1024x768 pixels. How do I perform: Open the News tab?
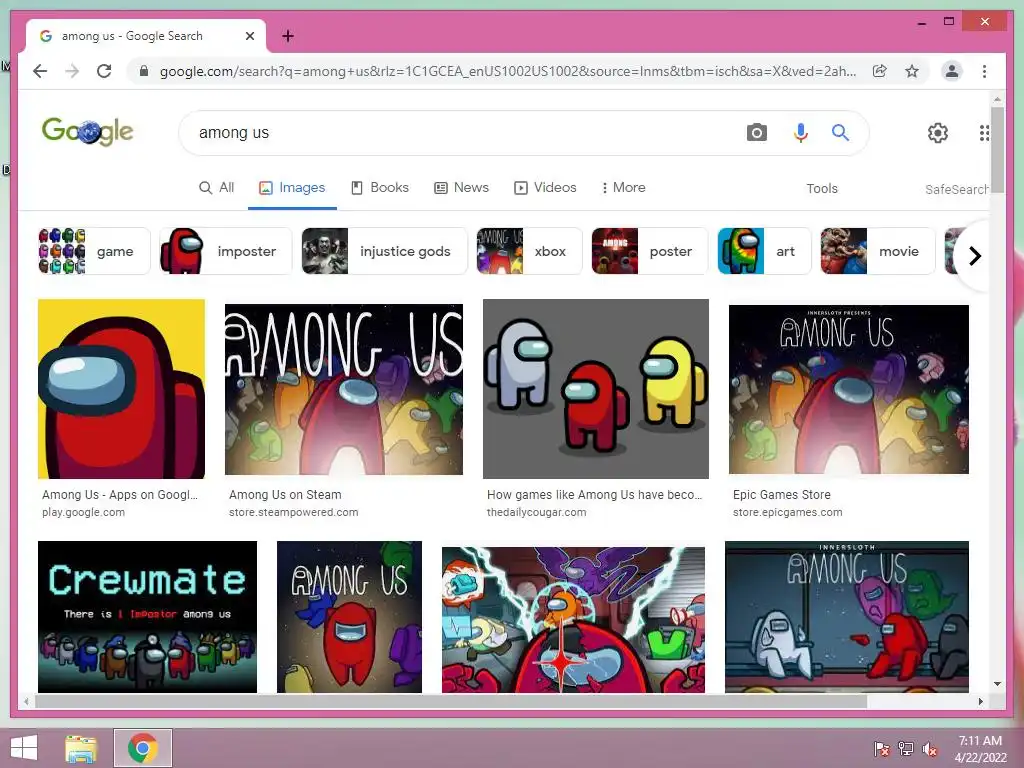tap(461, 188)
